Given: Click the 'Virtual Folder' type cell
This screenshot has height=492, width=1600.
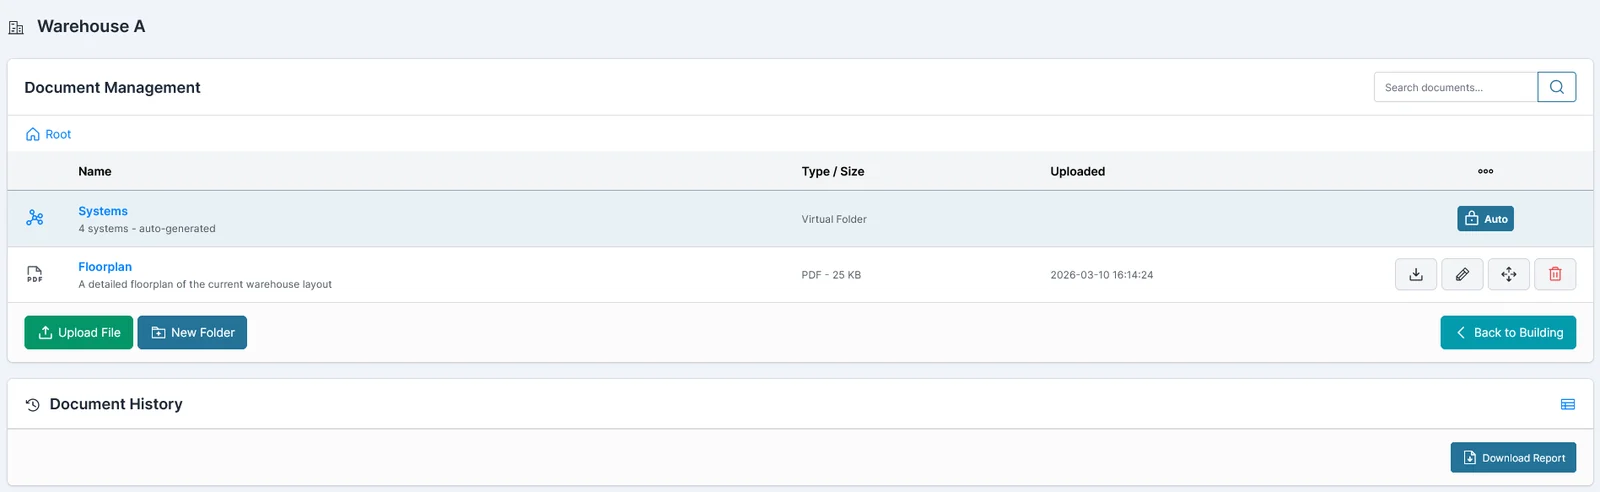Looking at the screenshot, I should click(x=834, y=219).
